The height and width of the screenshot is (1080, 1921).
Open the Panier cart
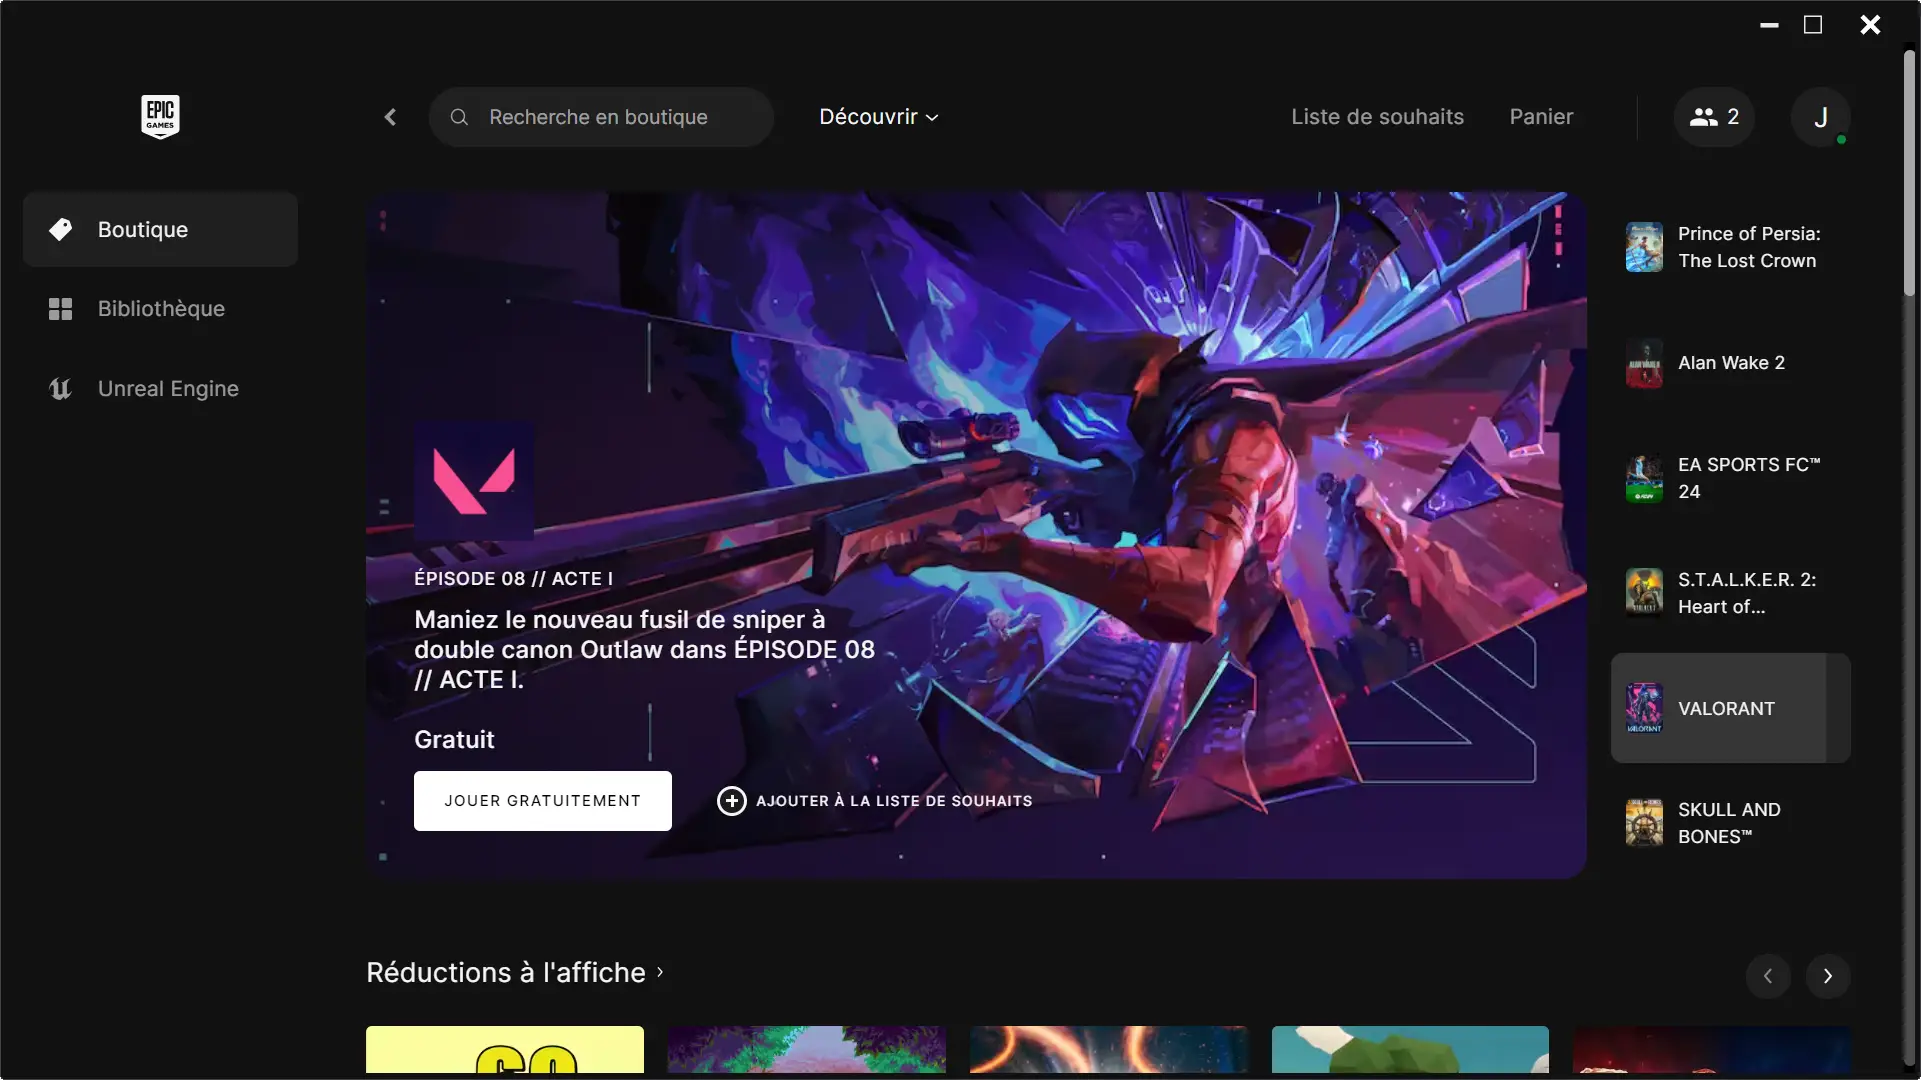click(1541, 117)
